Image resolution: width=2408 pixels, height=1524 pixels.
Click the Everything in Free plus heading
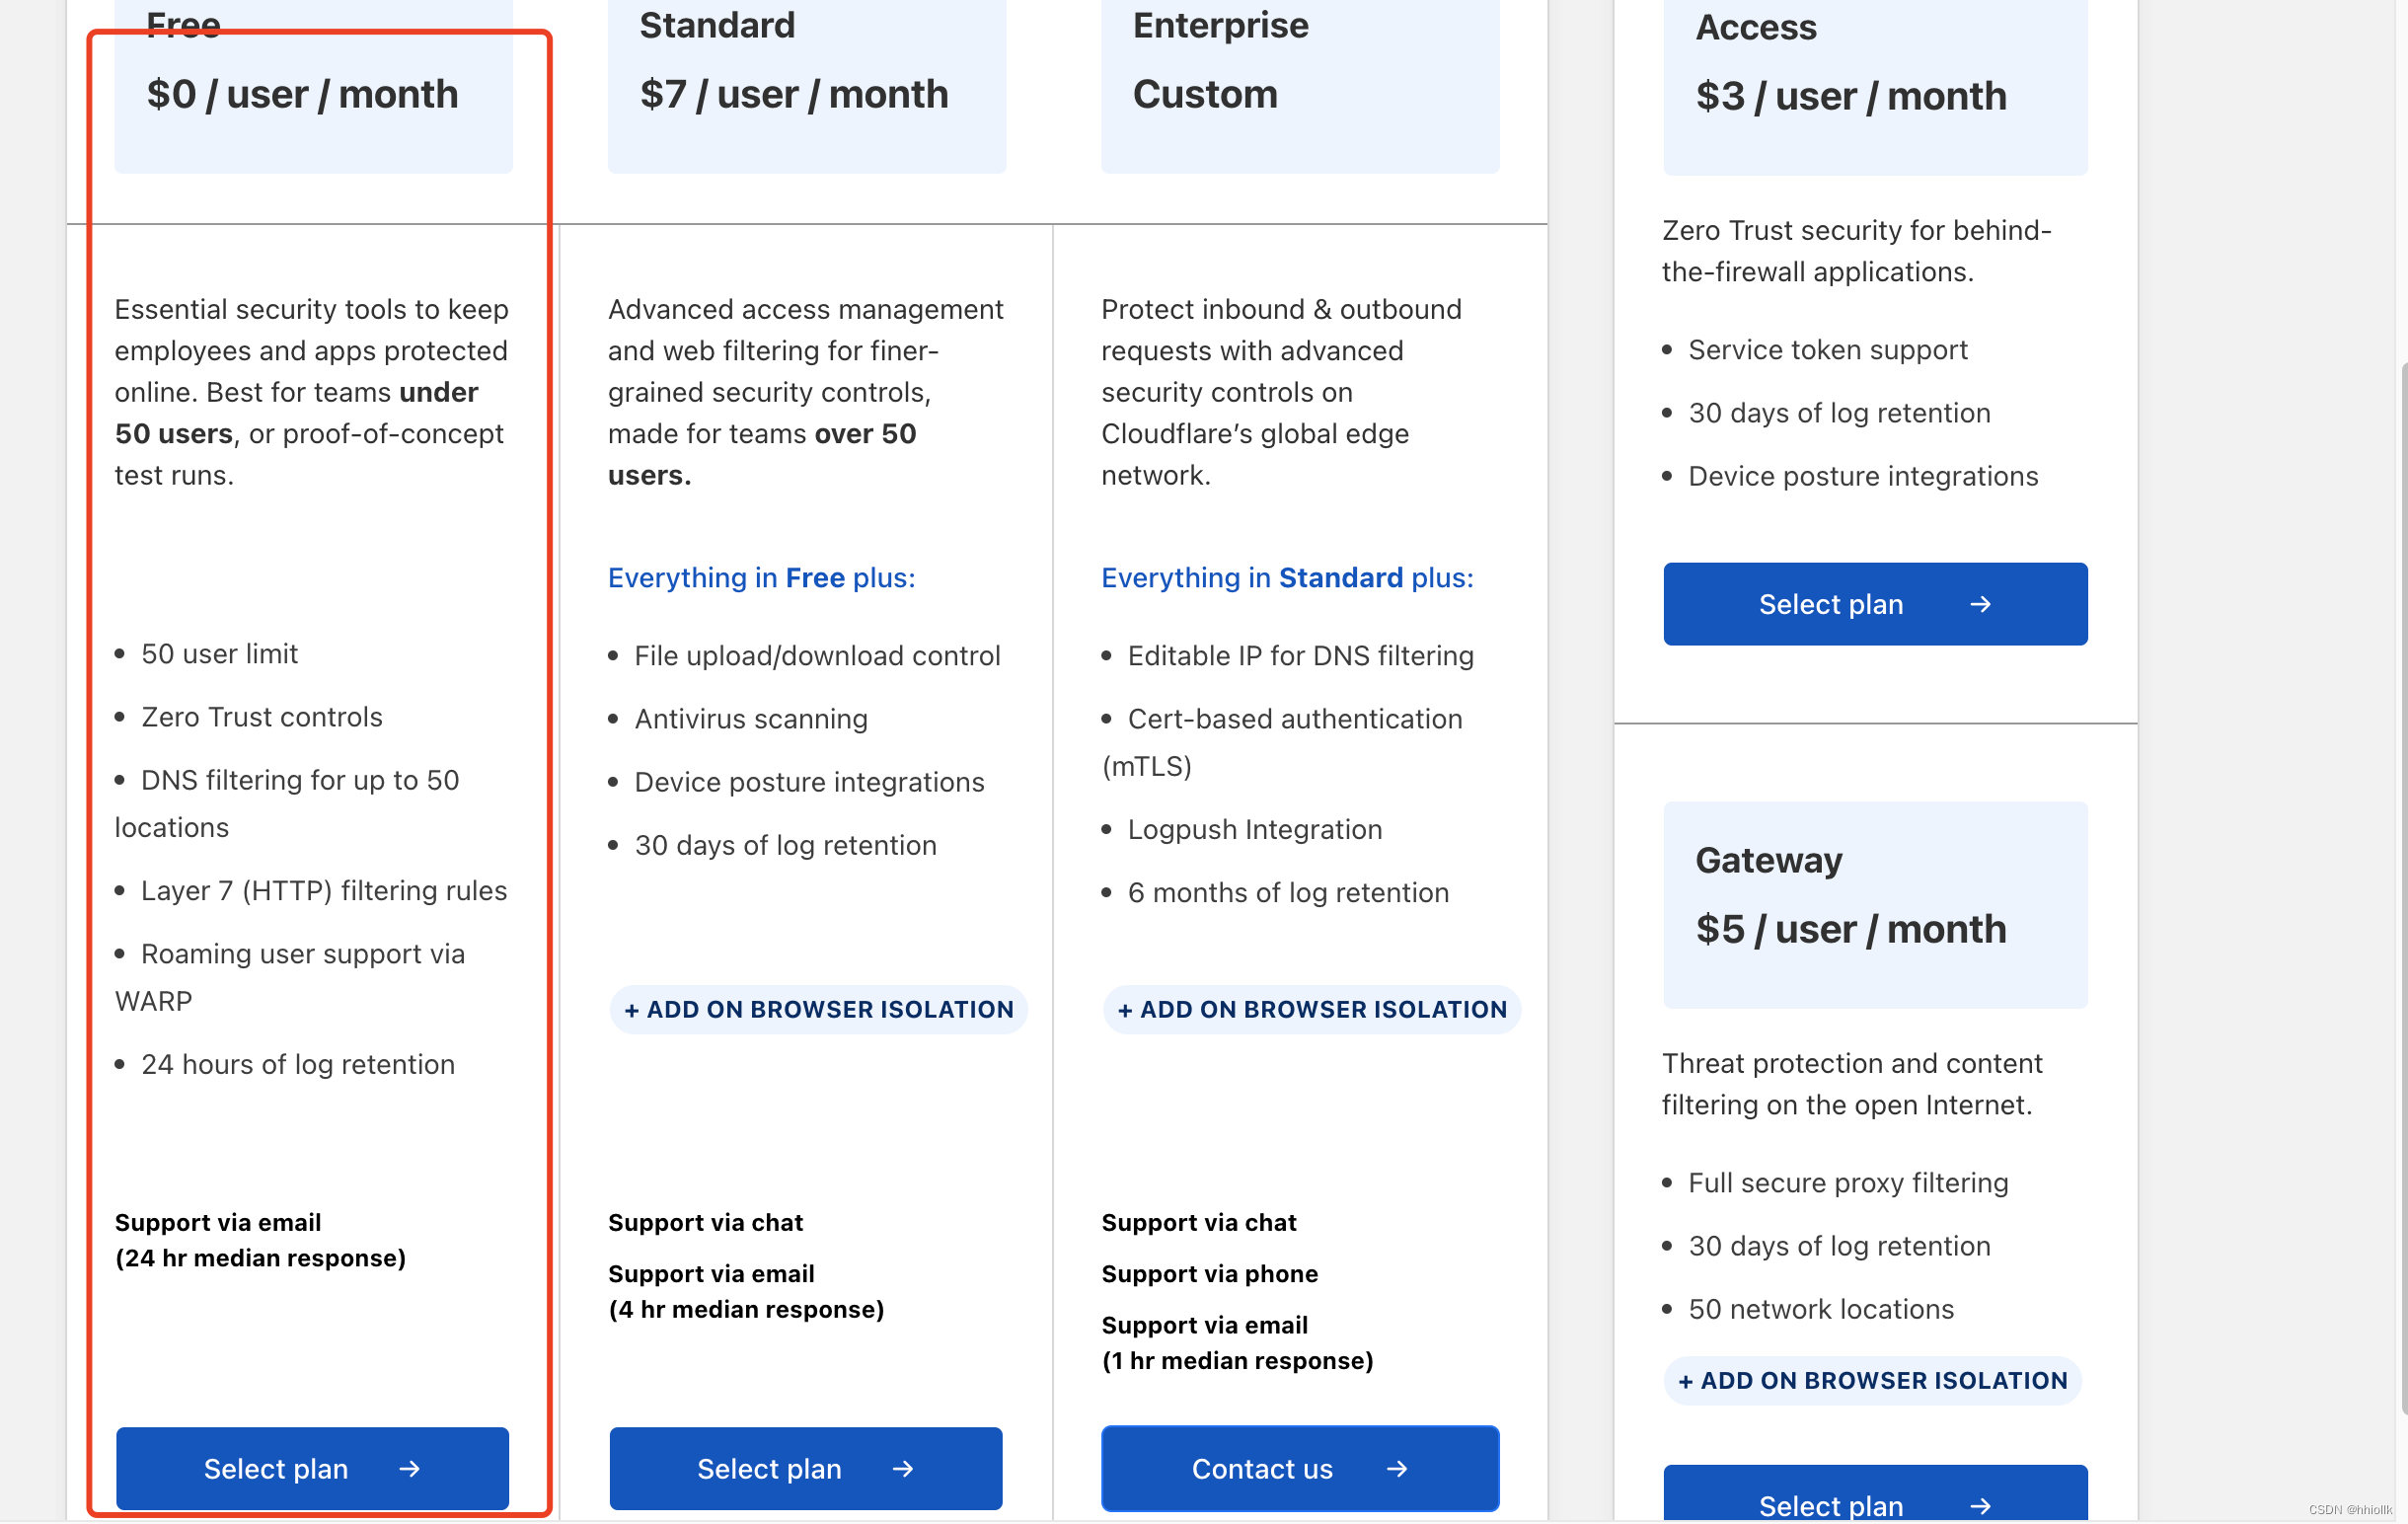pos(761,578)
